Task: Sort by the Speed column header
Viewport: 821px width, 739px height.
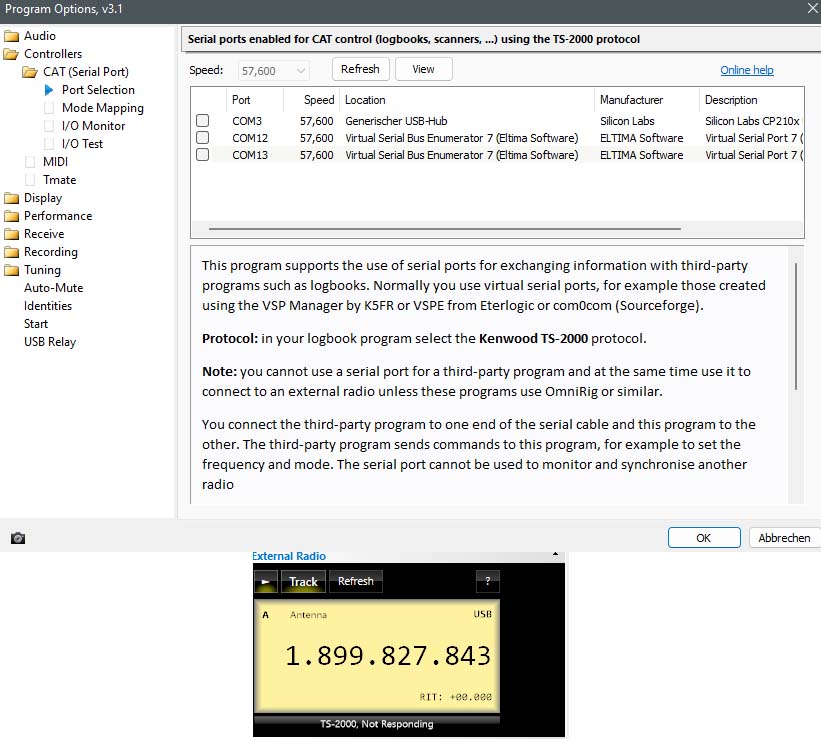Action: (312, 100)
